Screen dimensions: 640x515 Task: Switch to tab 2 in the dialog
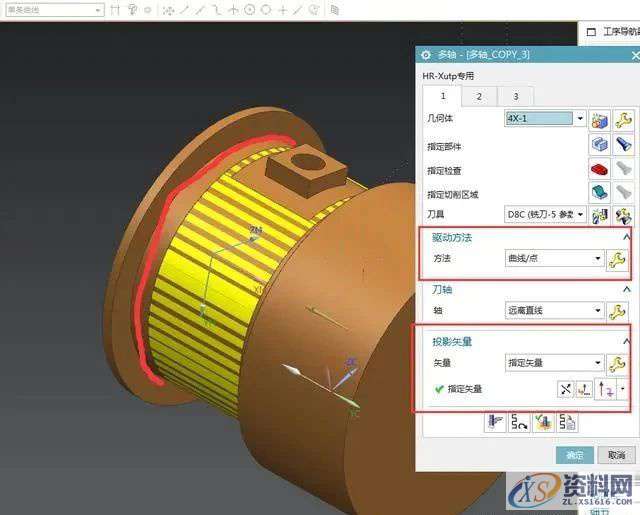478,97
